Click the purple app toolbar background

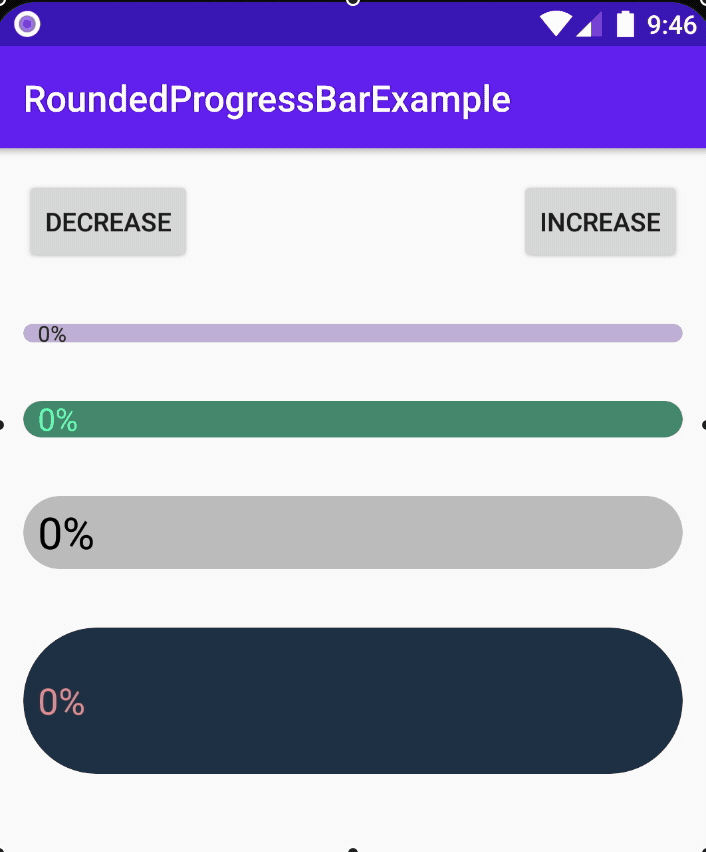[x=610, y=99]
